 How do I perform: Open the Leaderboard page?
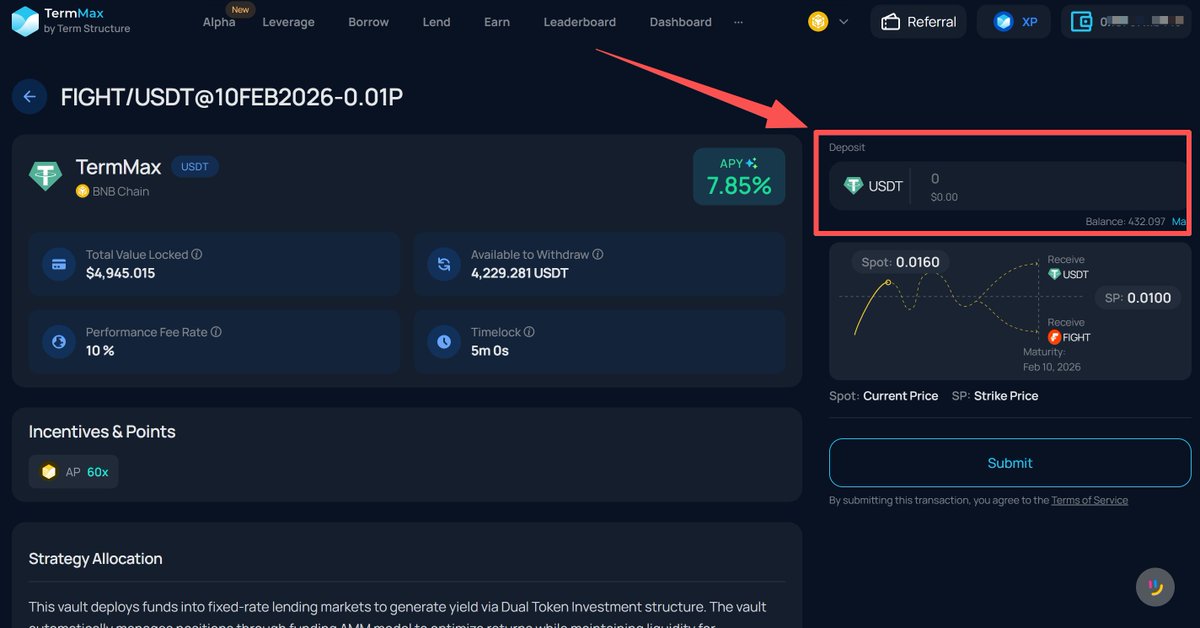[580, 22]
